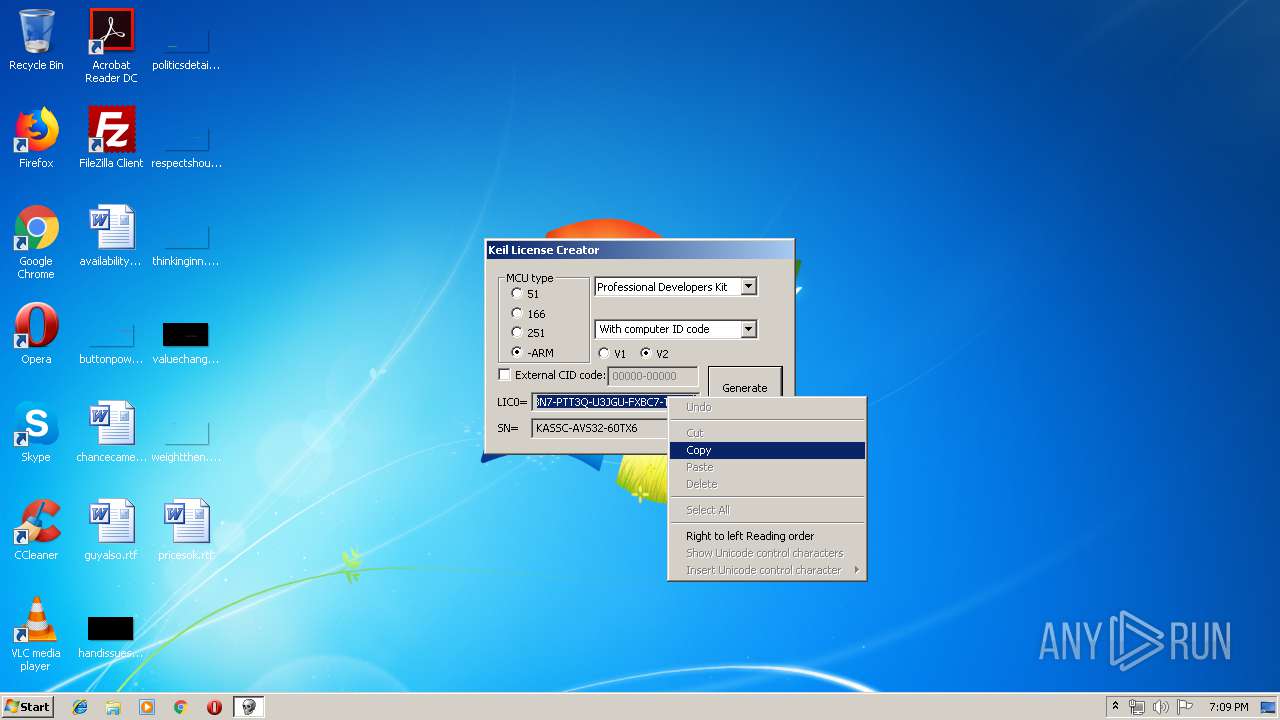Open the Firefox desktop shortcut
Image resolution: width=1280 pixels, height=720 pixels.
36,138
